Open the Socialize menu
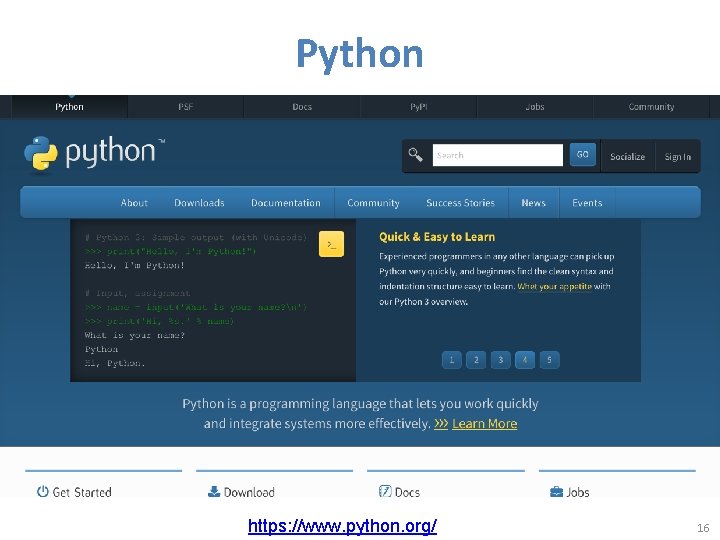Viewport: 720px width, 540px height. pos(627,157)
